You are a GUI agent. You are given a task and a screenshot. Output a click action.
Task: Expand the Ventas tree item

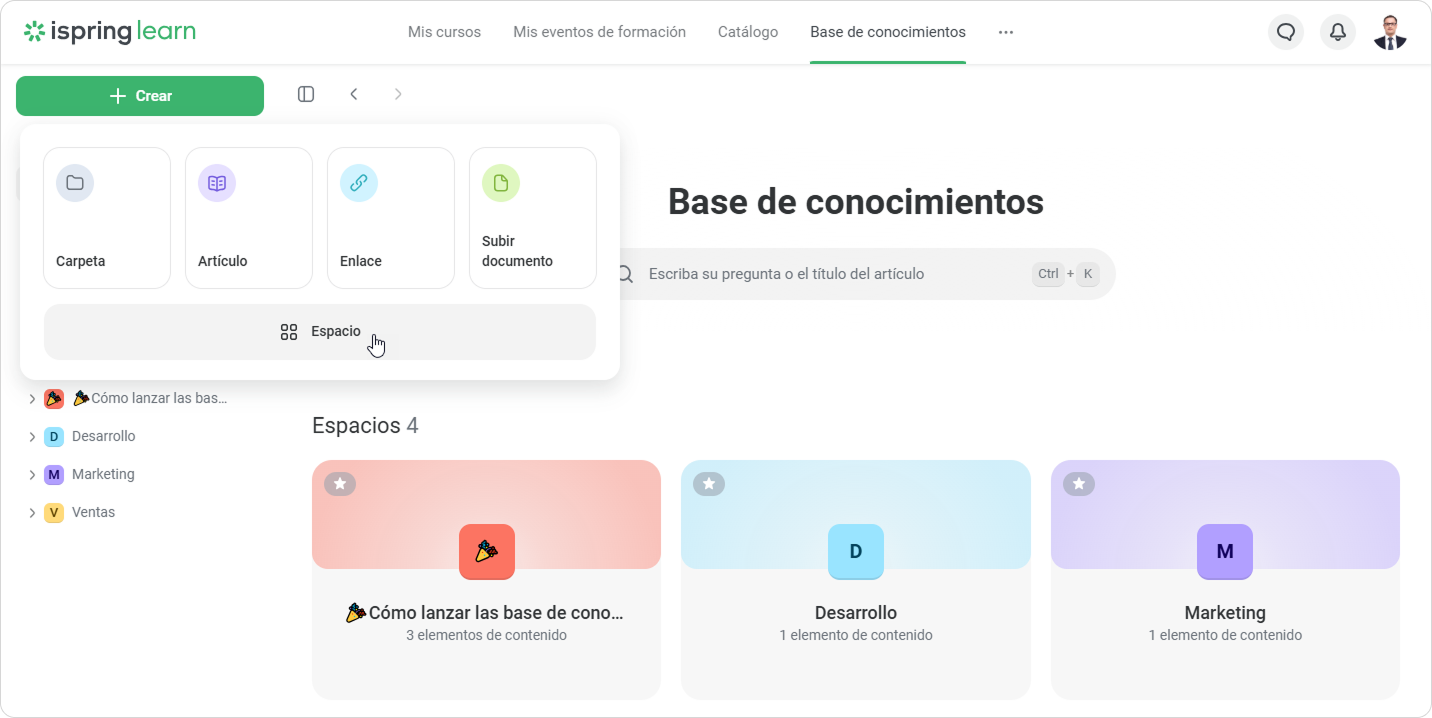tap(32, 513)
